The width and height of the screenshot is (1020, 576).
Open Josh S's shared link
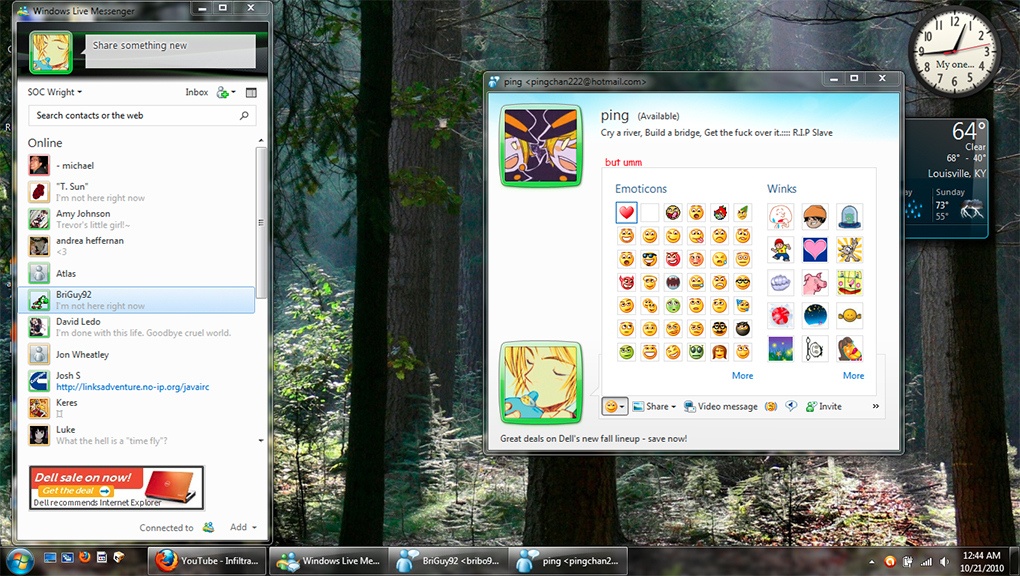click(132, 387)
